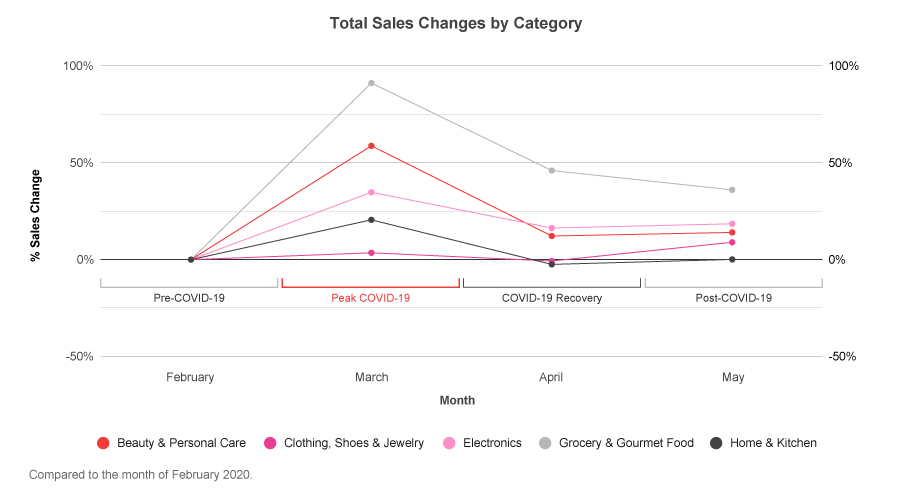Select the COVID-19 Recovery period label

click(551, 298)
